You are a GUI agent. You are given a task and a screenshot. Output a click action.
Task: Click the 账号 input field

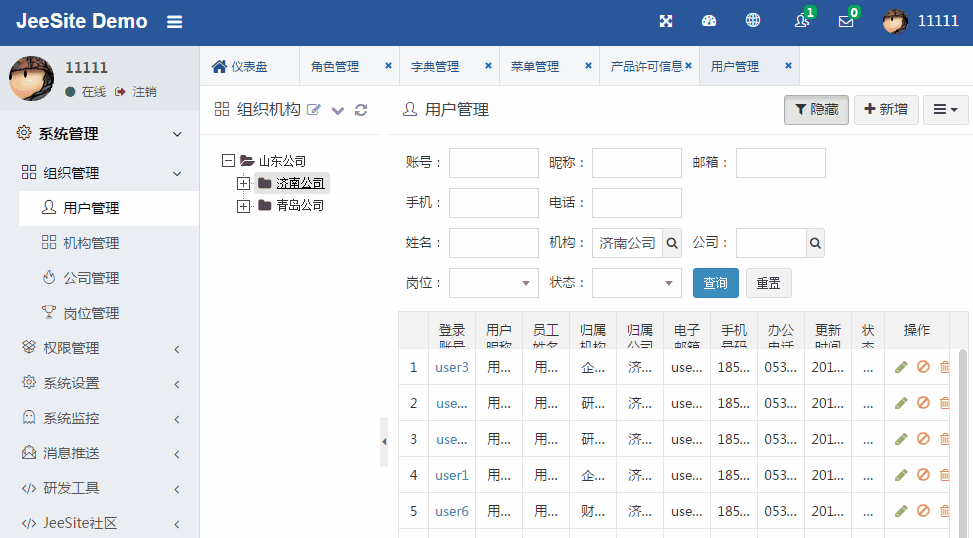[494, 163]
